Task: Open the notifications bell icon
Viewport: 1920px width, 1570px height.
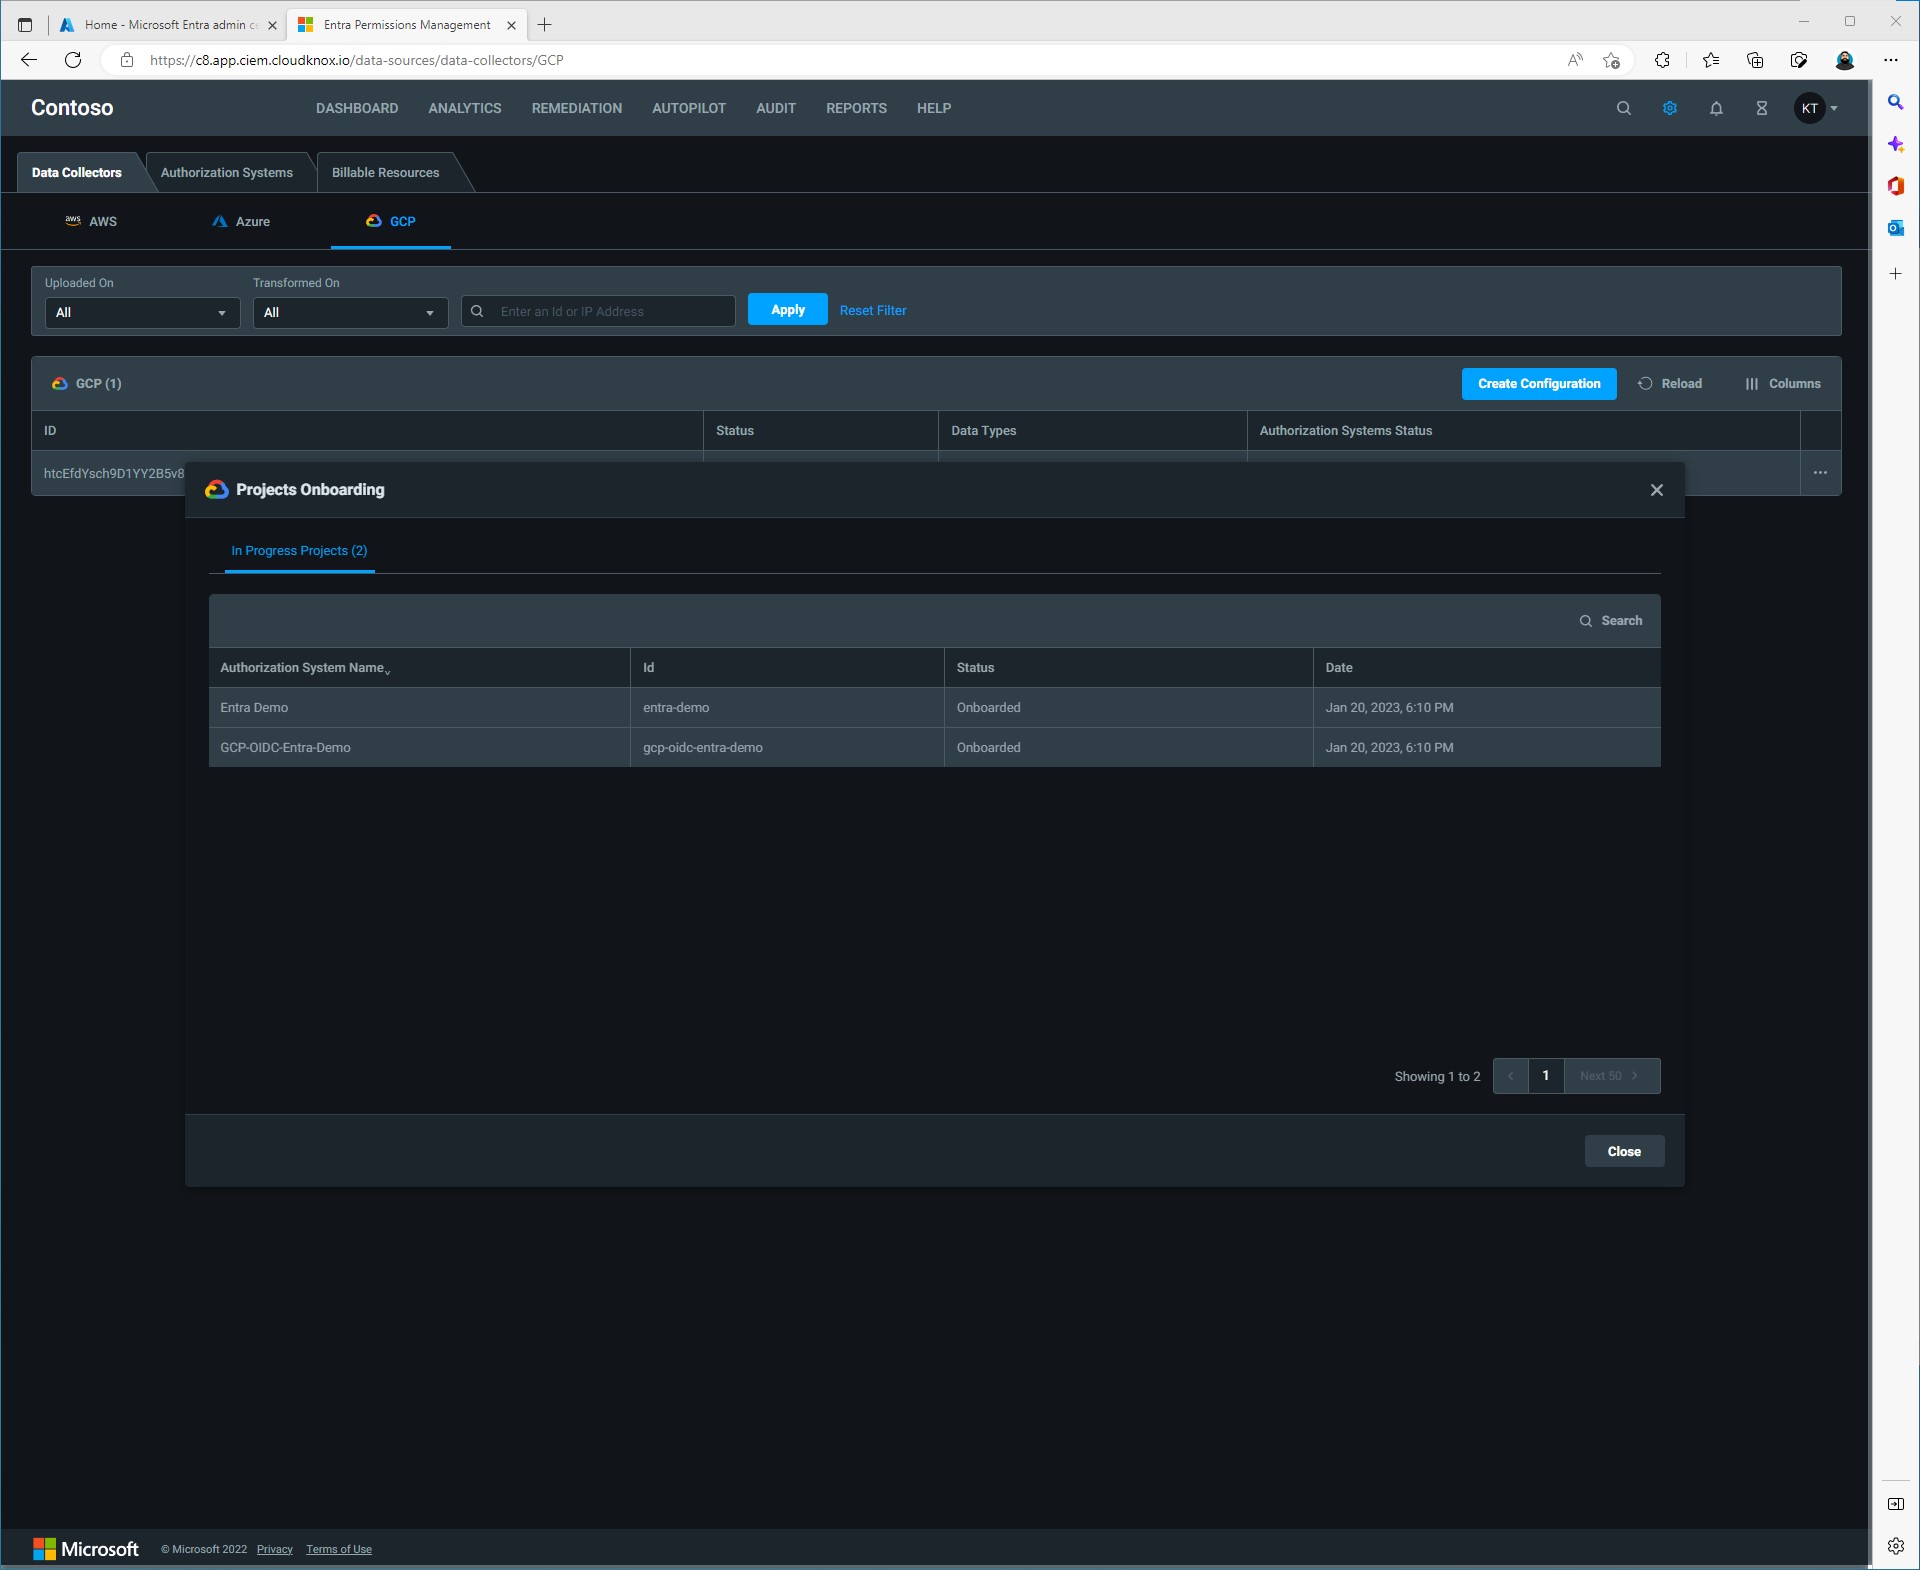Action: point(1716,108)
